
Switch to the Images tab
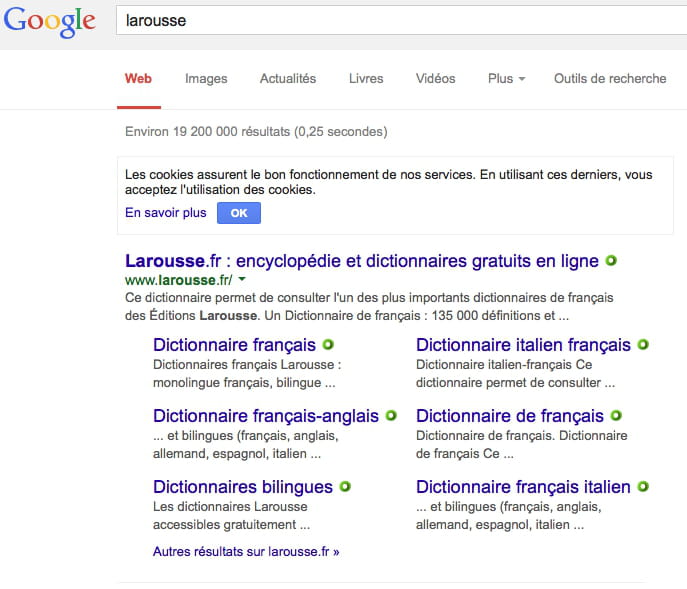point(206,79)
